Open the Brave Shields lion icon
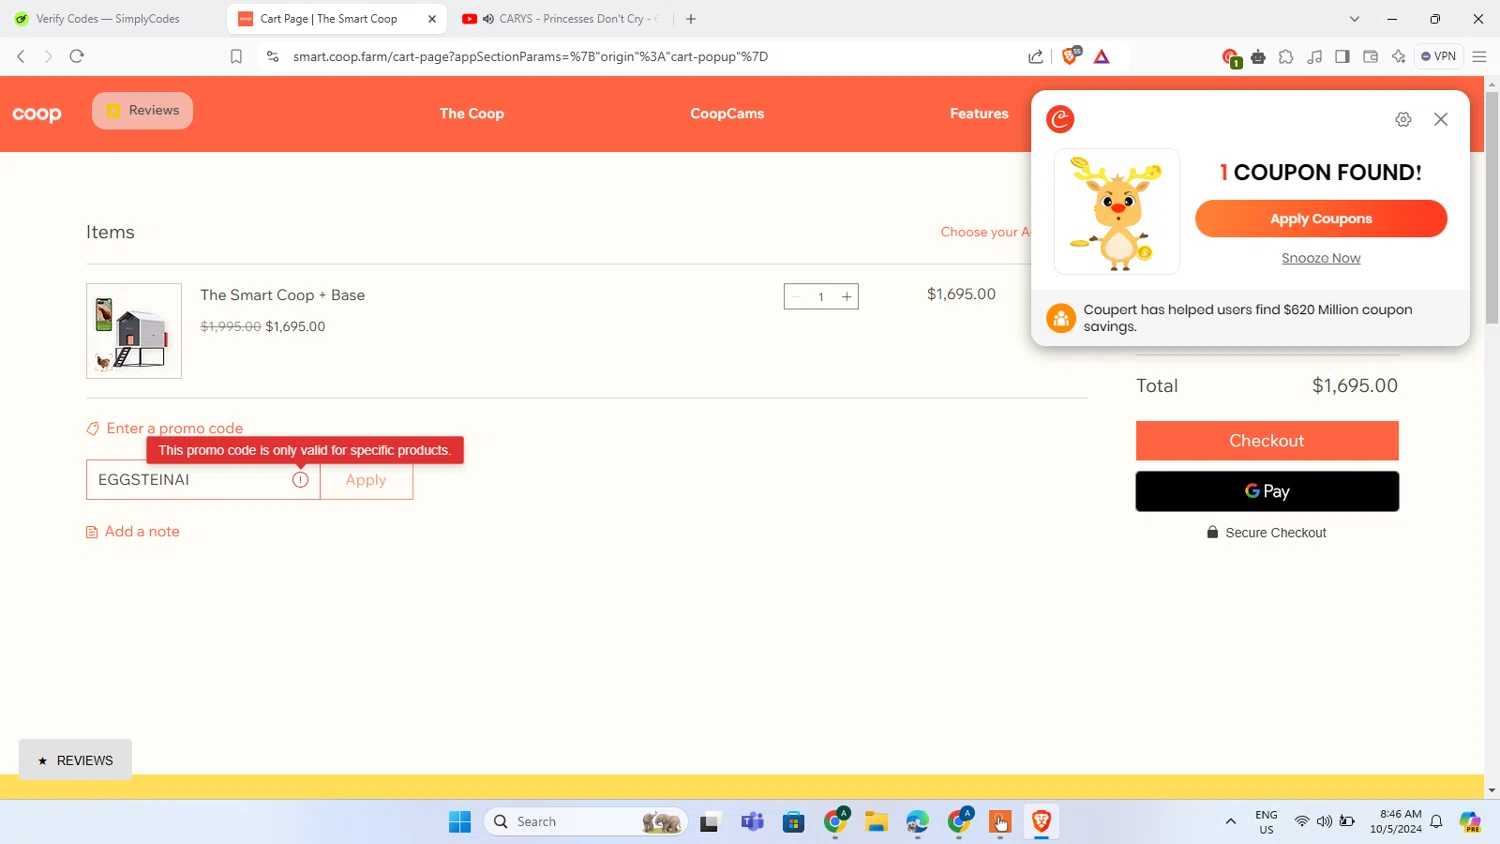 [x=1071, y=56]
